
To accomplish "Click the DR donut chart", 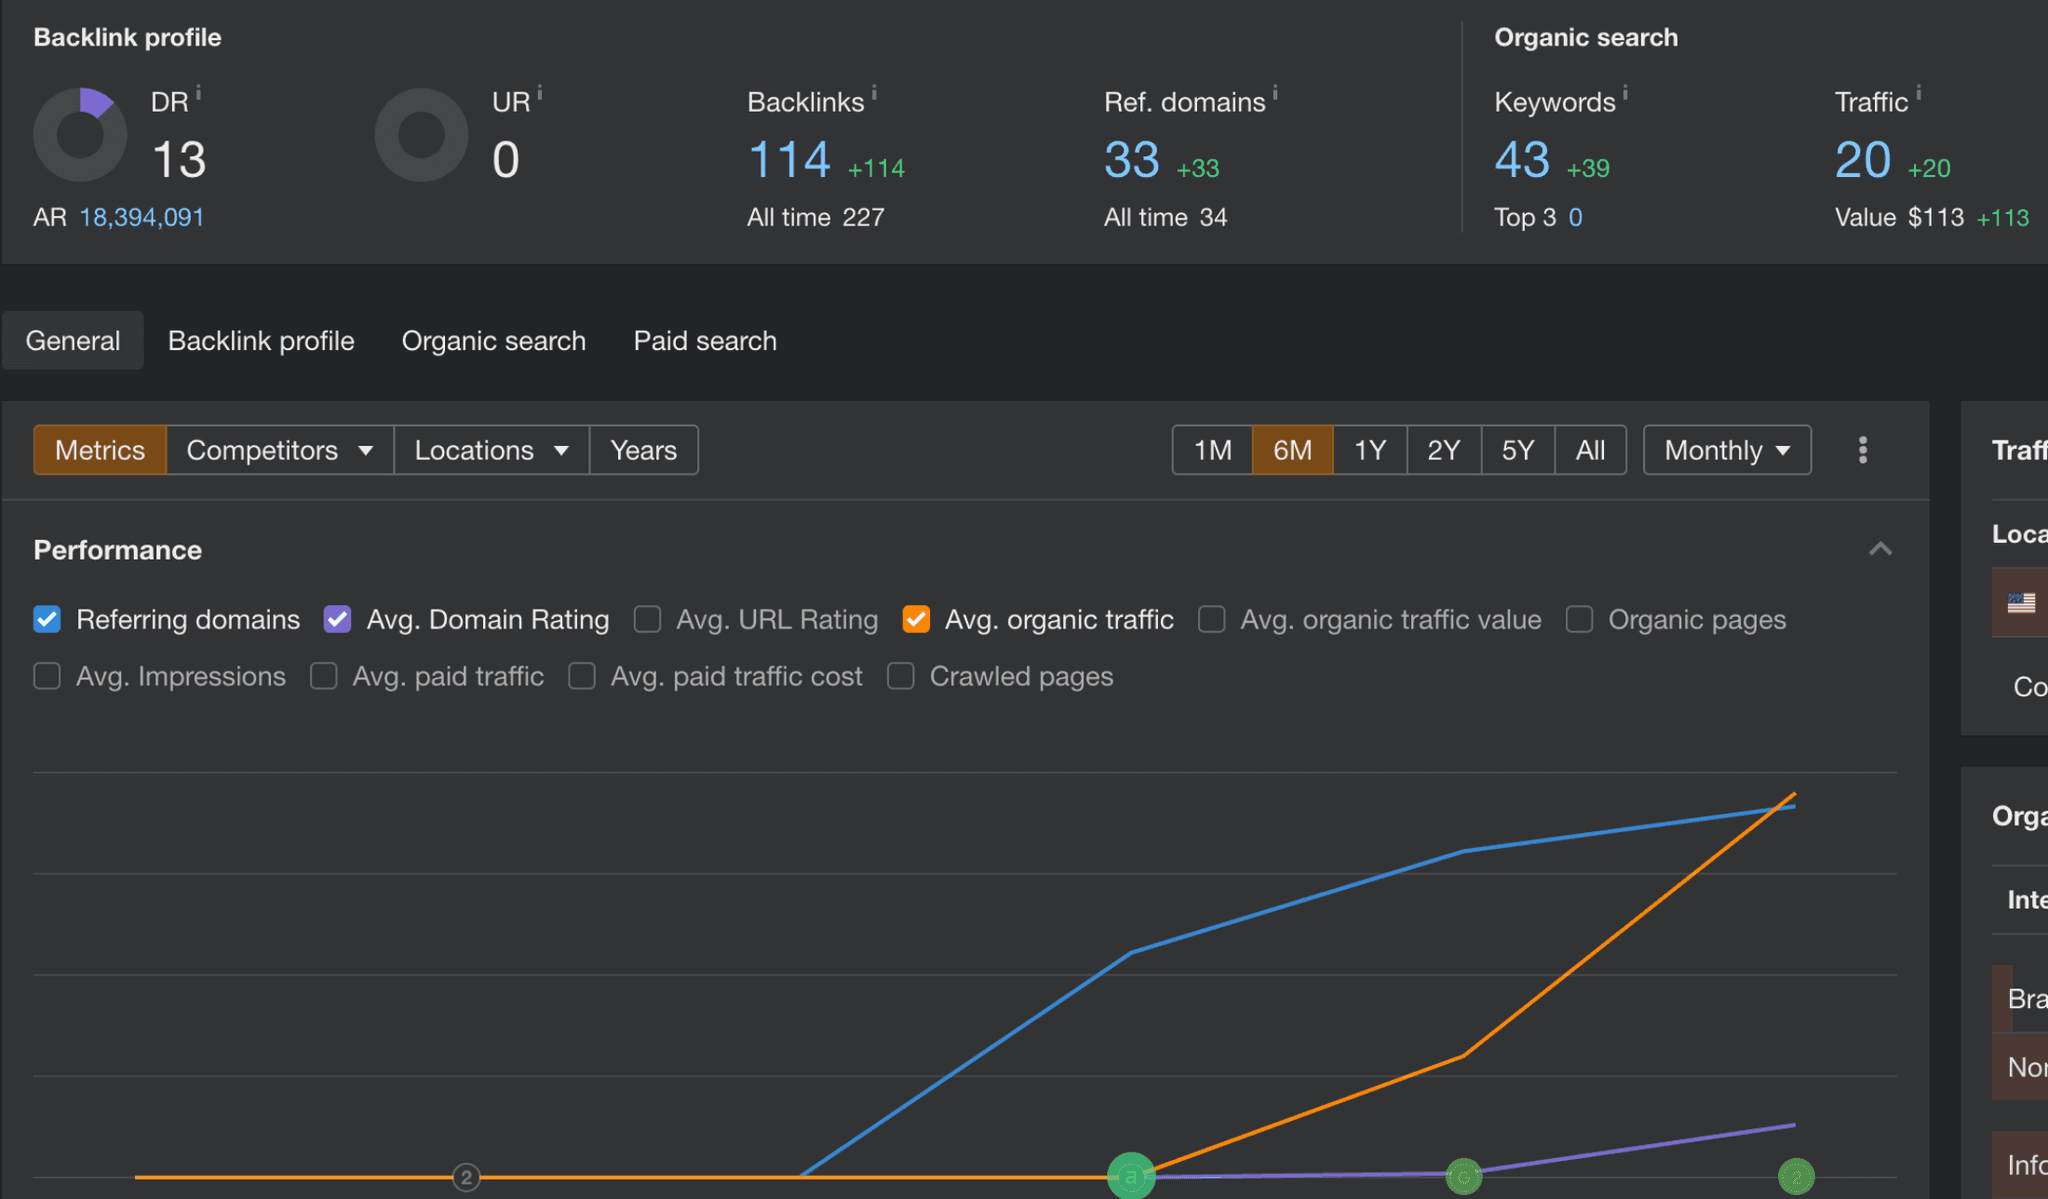I will pos(80,135).
